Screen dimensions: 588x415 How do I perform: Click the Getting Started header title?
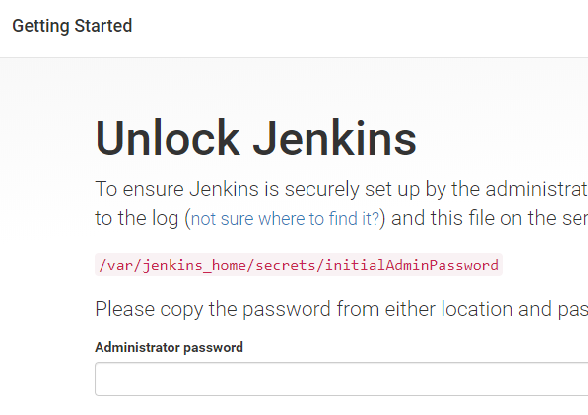(72, 26)
